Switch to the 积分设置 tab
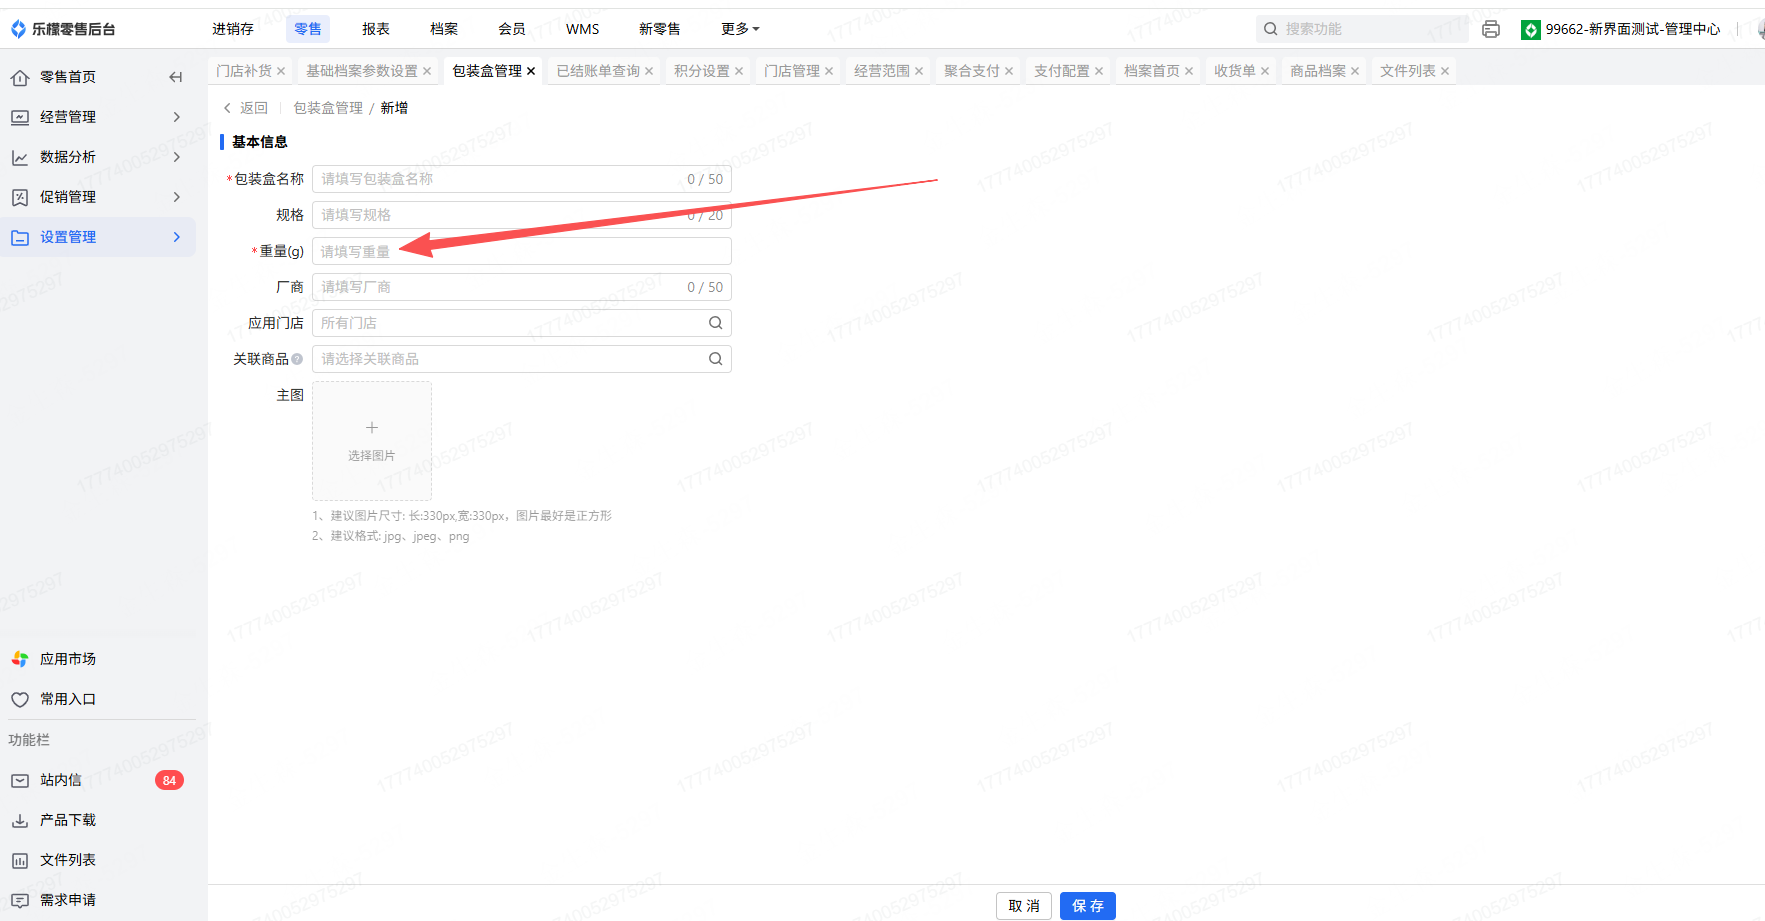The width and height of the screenshot is (1765, 921). (x=702, y=71)
